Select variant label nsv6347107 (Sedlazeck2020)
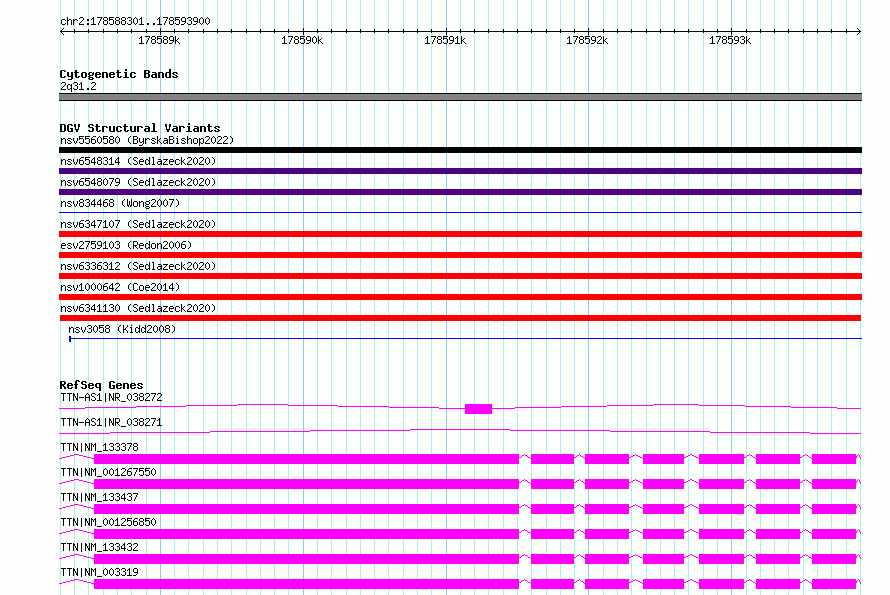The height and width of the screenshot is (595, 890). point(138,224)
